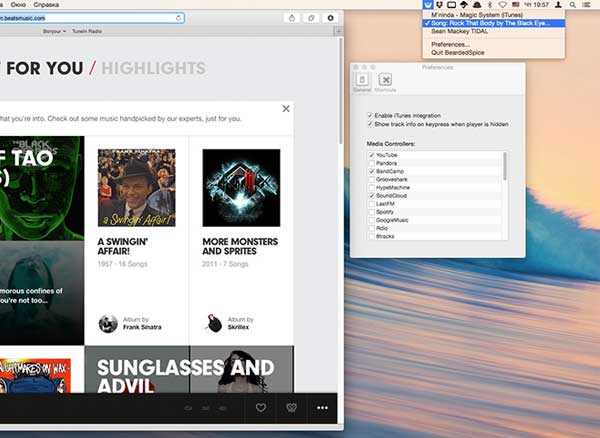Select Song: Rock That Body menu item
The image size is (600, 438).
click(x=494, y=23)
